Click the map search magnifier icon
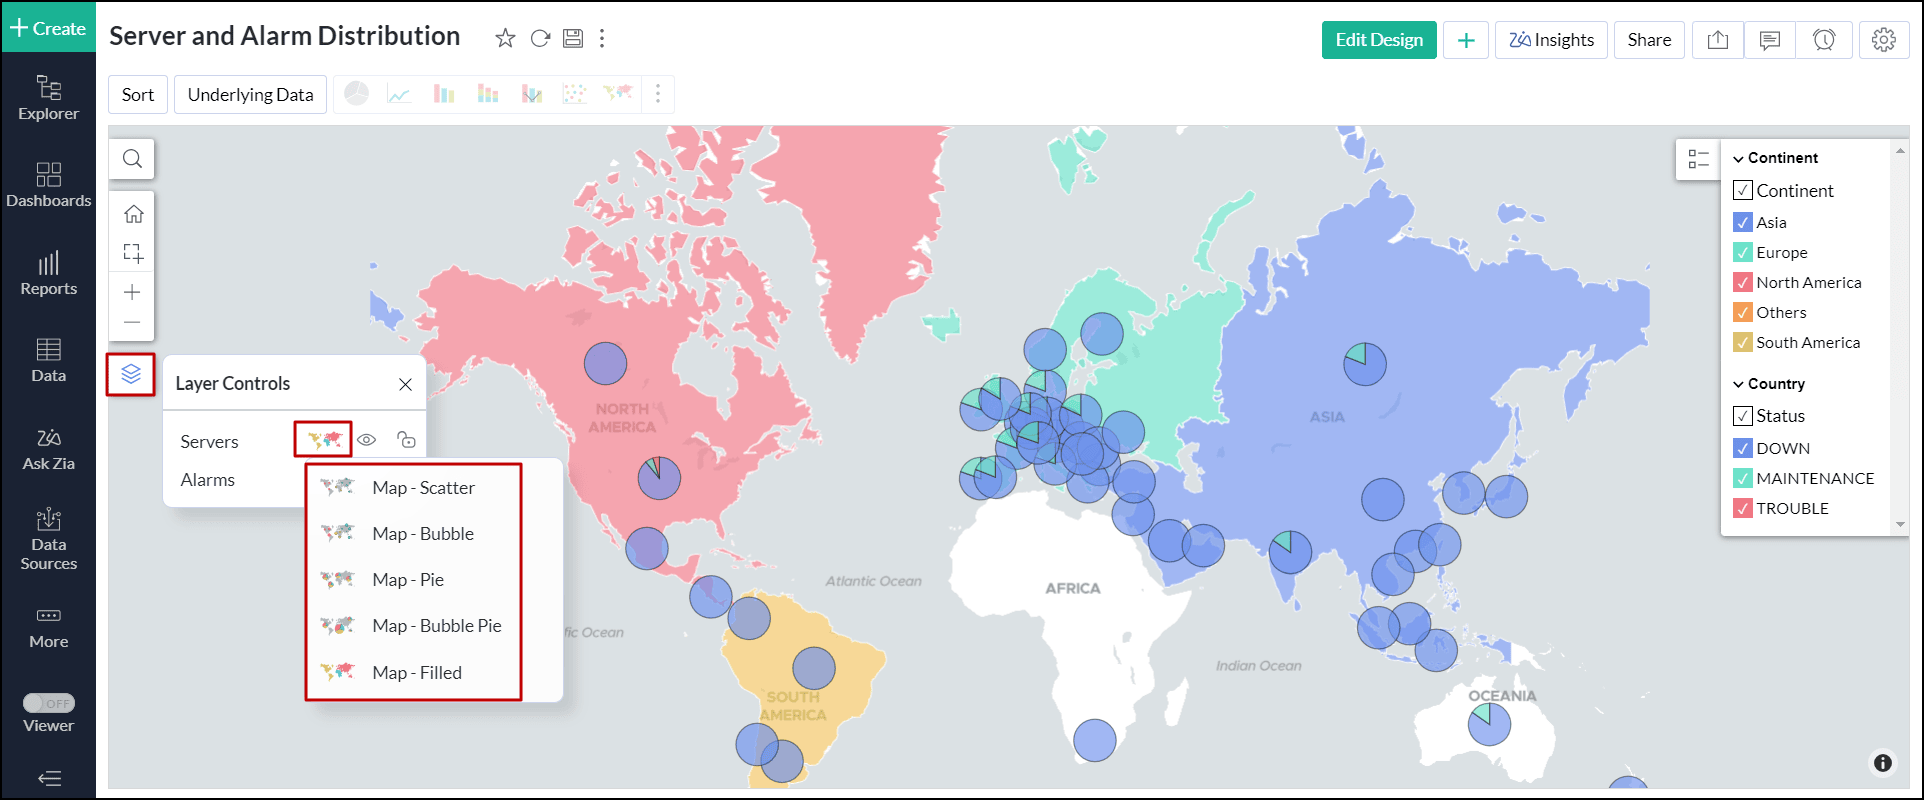The image size is (1924, 800). pos(132,159)
